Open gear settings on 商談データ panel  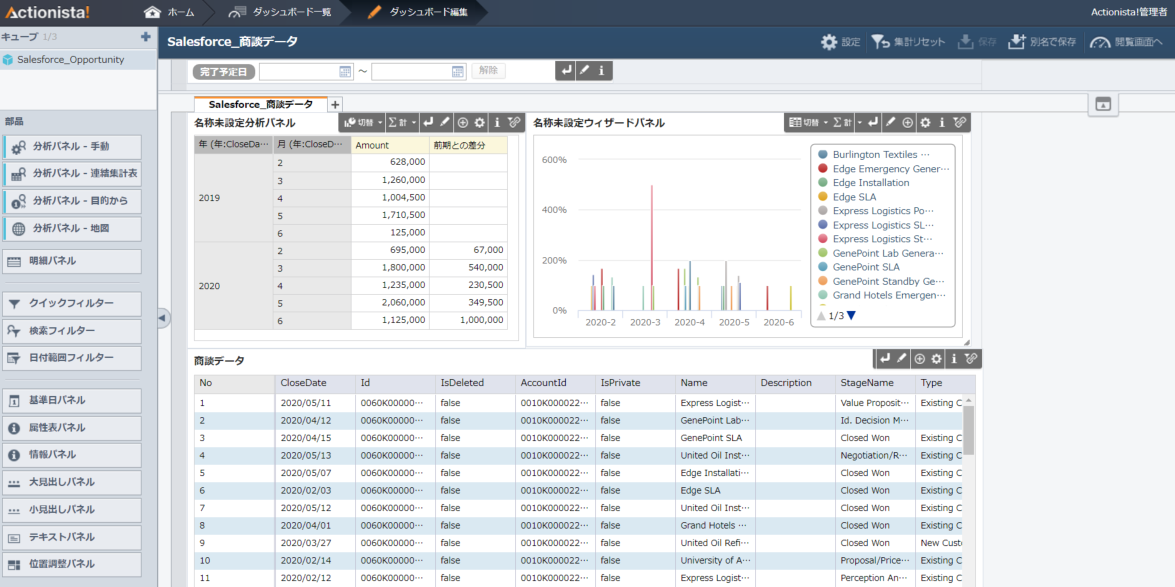click(937, 359)
